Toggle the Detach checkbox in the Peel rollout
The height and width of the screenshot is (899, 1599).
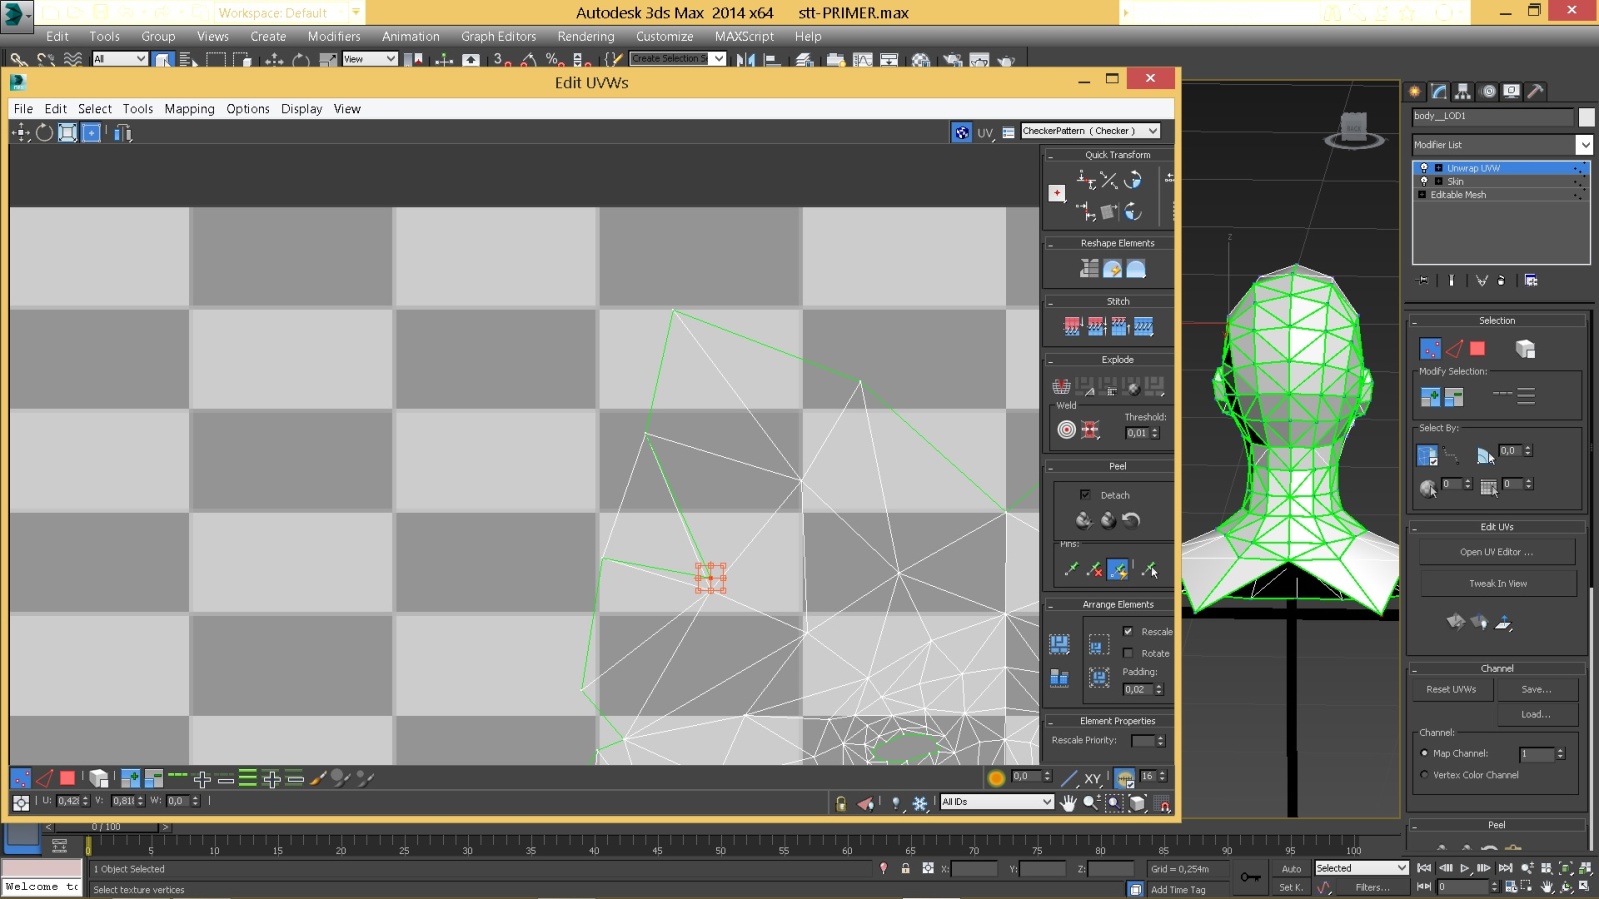coord(1085,495)
